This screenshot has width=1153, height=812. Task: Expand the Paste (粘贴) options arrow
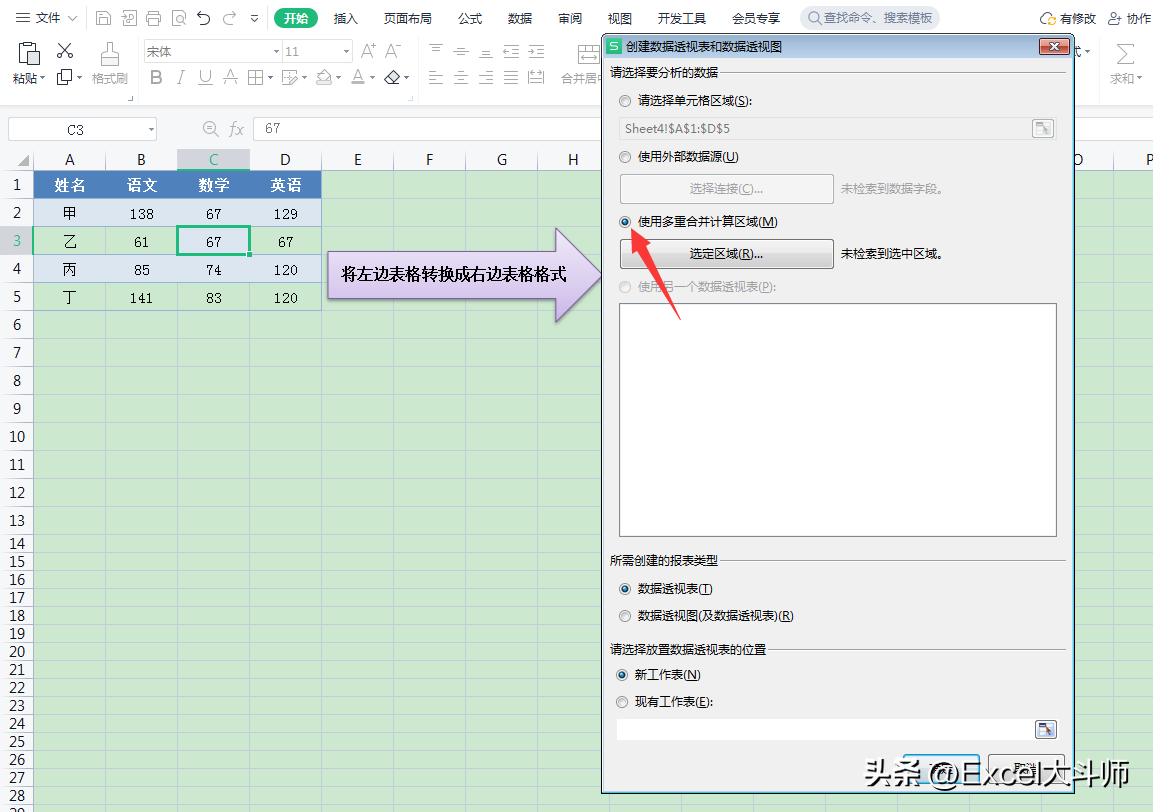[42, 78]
